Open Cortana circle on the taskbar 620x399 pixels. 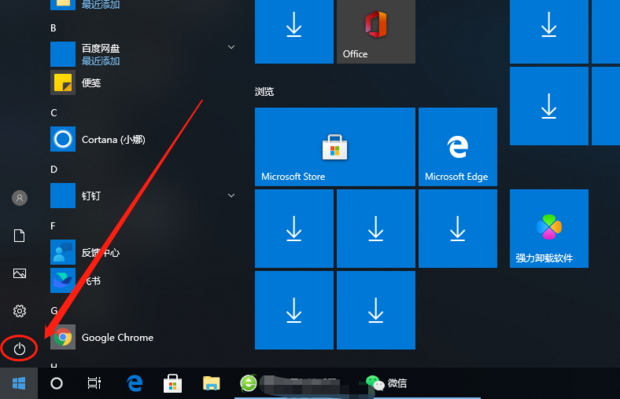click(x=57, y=383)
